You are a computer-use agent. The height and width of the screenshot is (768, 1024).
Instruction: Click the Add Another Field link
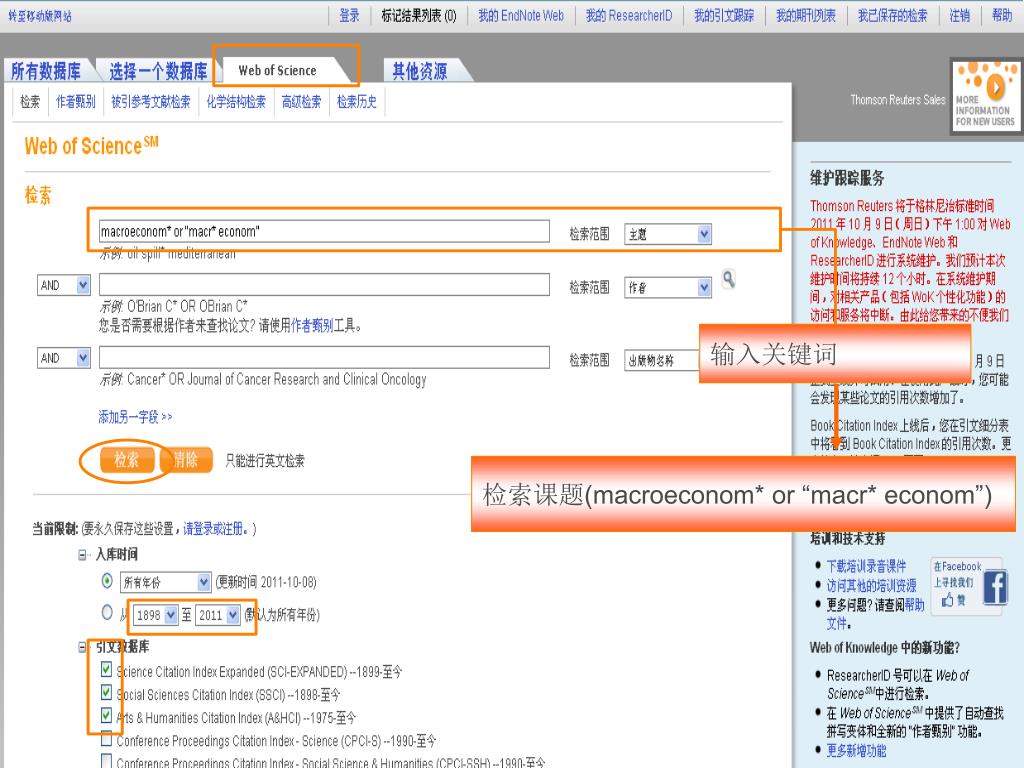pyautogui.click(x=135, y=417)
